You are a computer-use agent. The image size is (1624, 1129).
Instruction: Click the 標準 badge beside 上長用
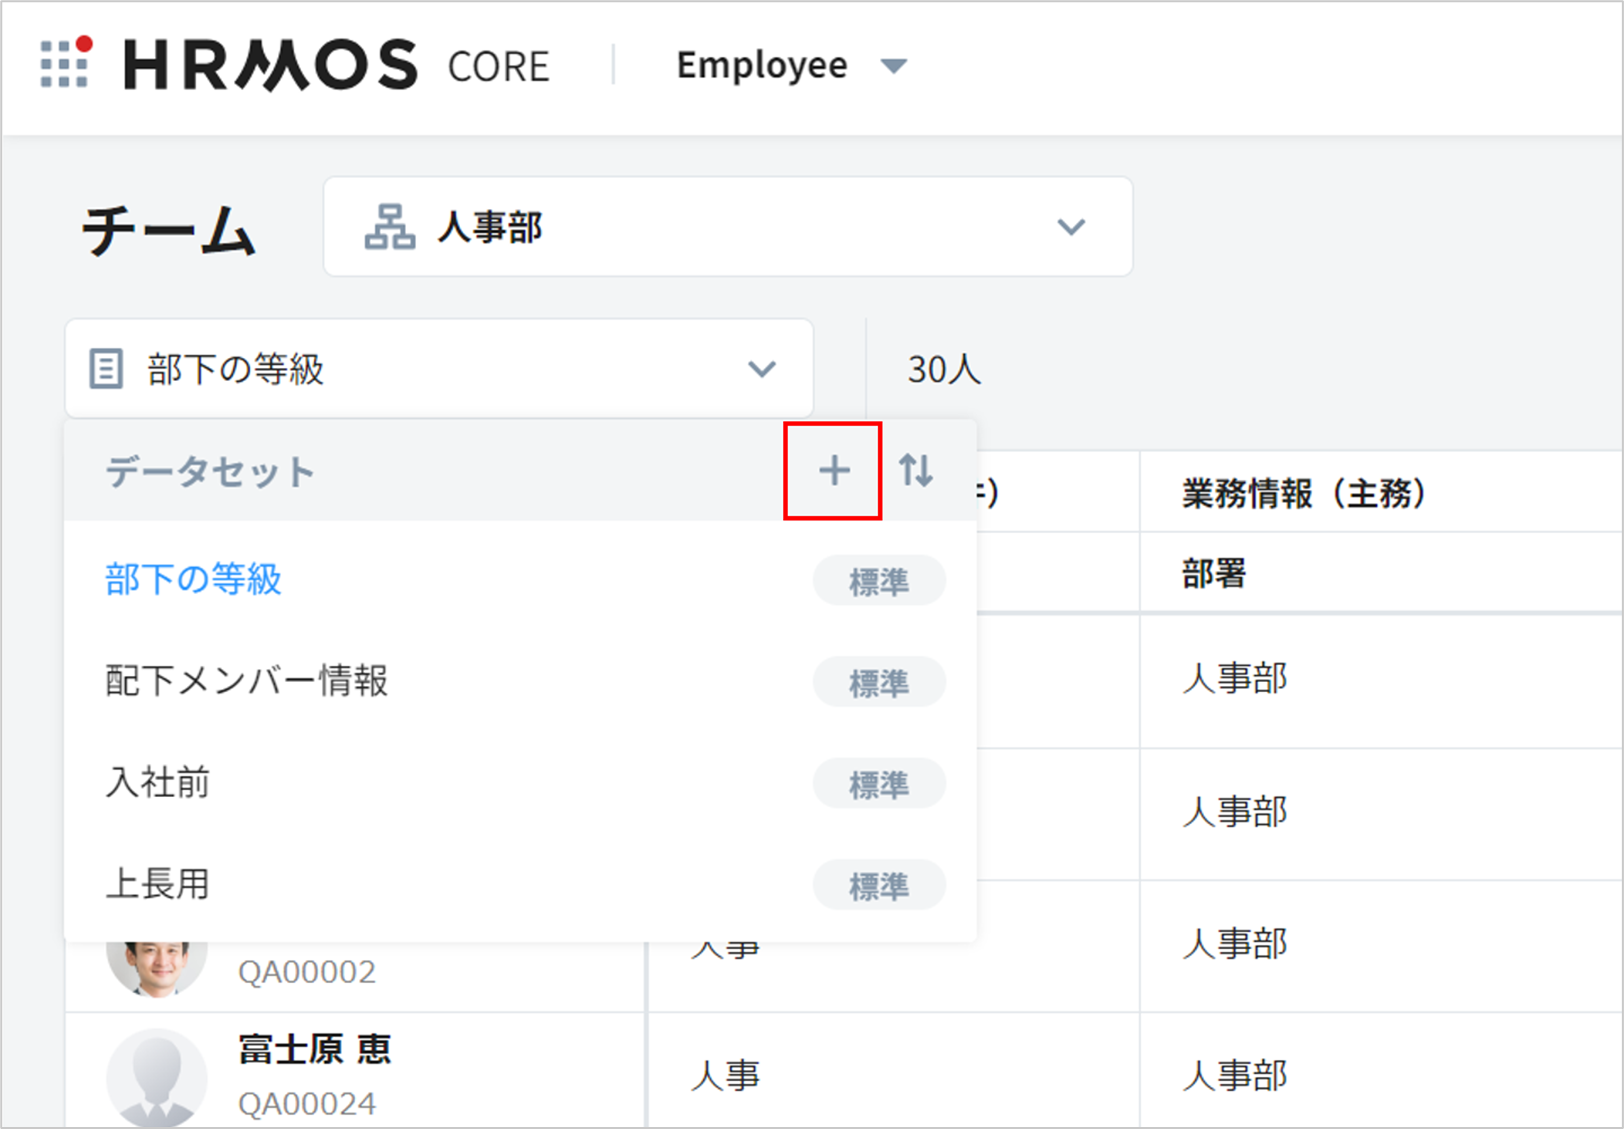point(878,886)
